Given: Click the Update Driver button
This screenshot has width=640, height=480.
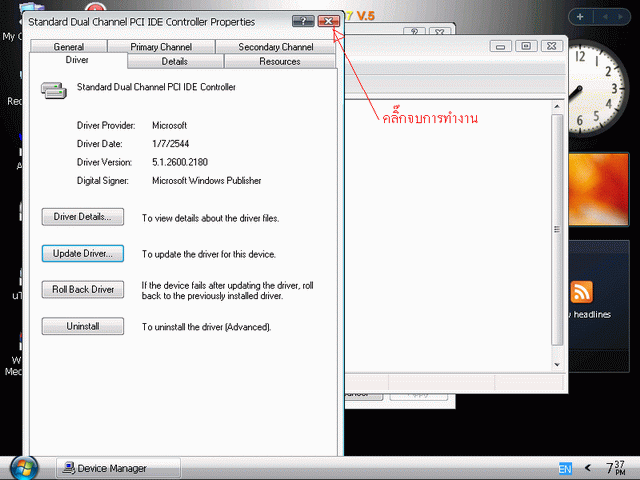Looking at the screenshot, I should 82,253.
